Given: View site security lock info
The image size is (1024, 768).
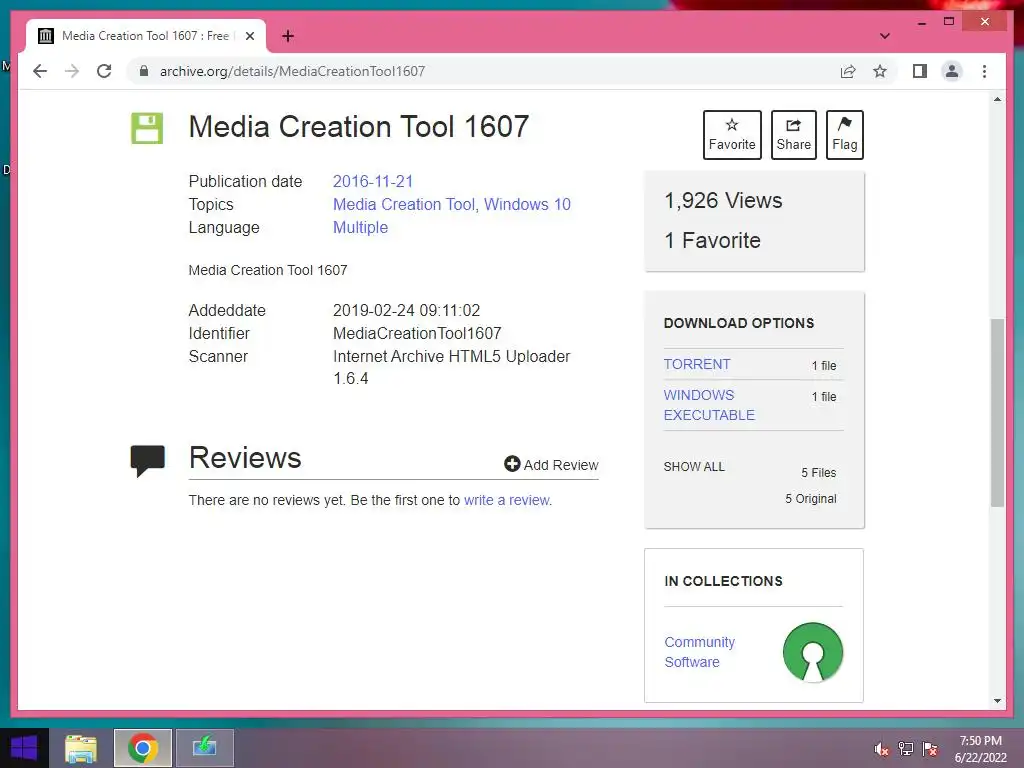Looking at the screenshot, I should tap(144, 71).
